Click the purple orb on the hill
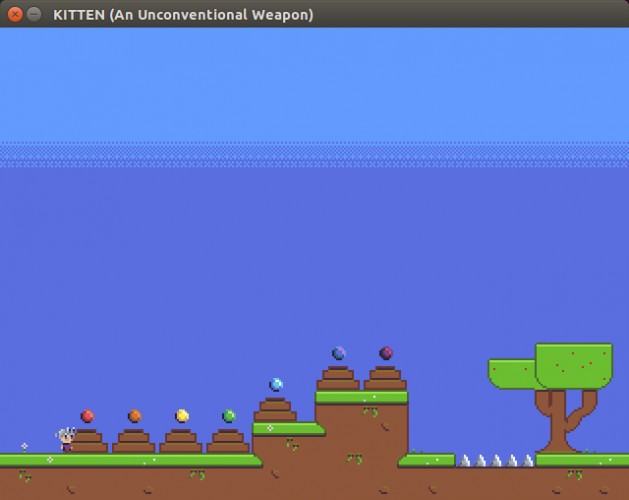Viewport: 629px width, 500px height. click(386, 353)
